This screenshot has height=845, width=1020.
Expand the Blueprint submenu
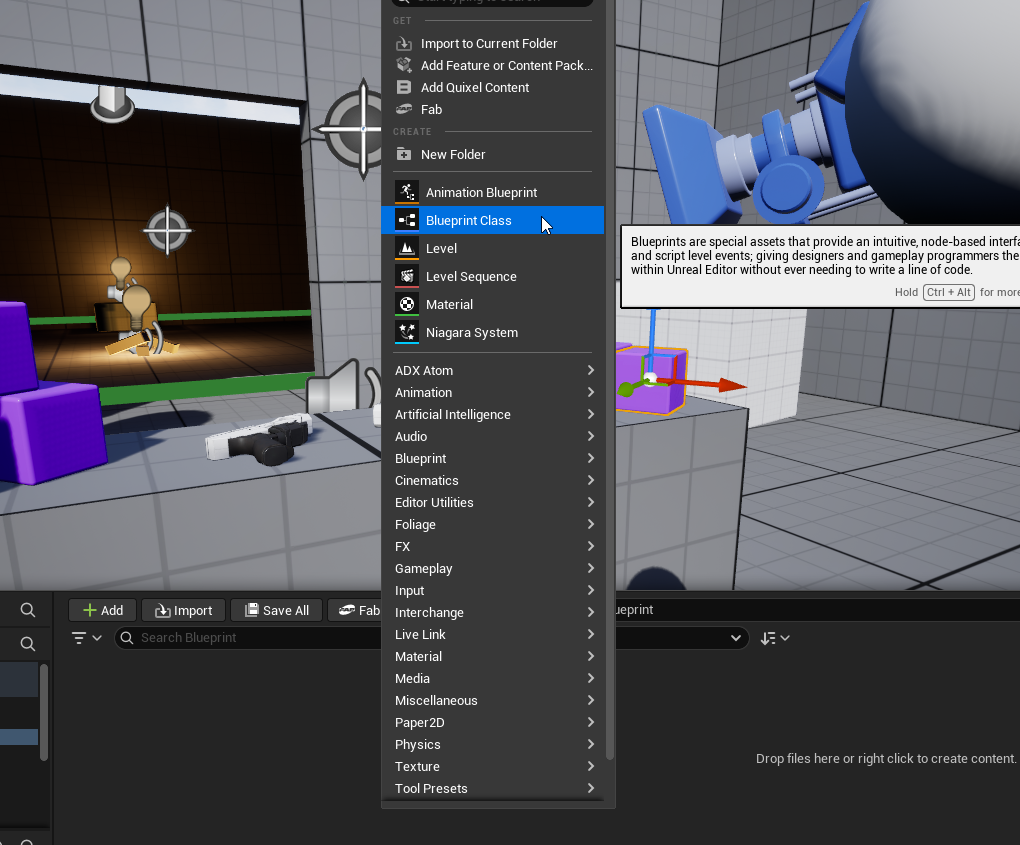pos(494,459)
